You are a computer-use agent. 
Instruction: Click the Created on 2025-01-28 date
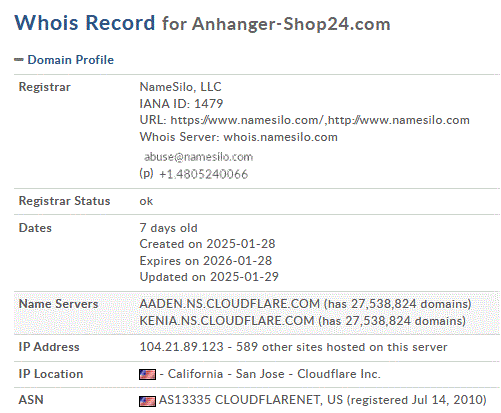(x=207, y=244)
